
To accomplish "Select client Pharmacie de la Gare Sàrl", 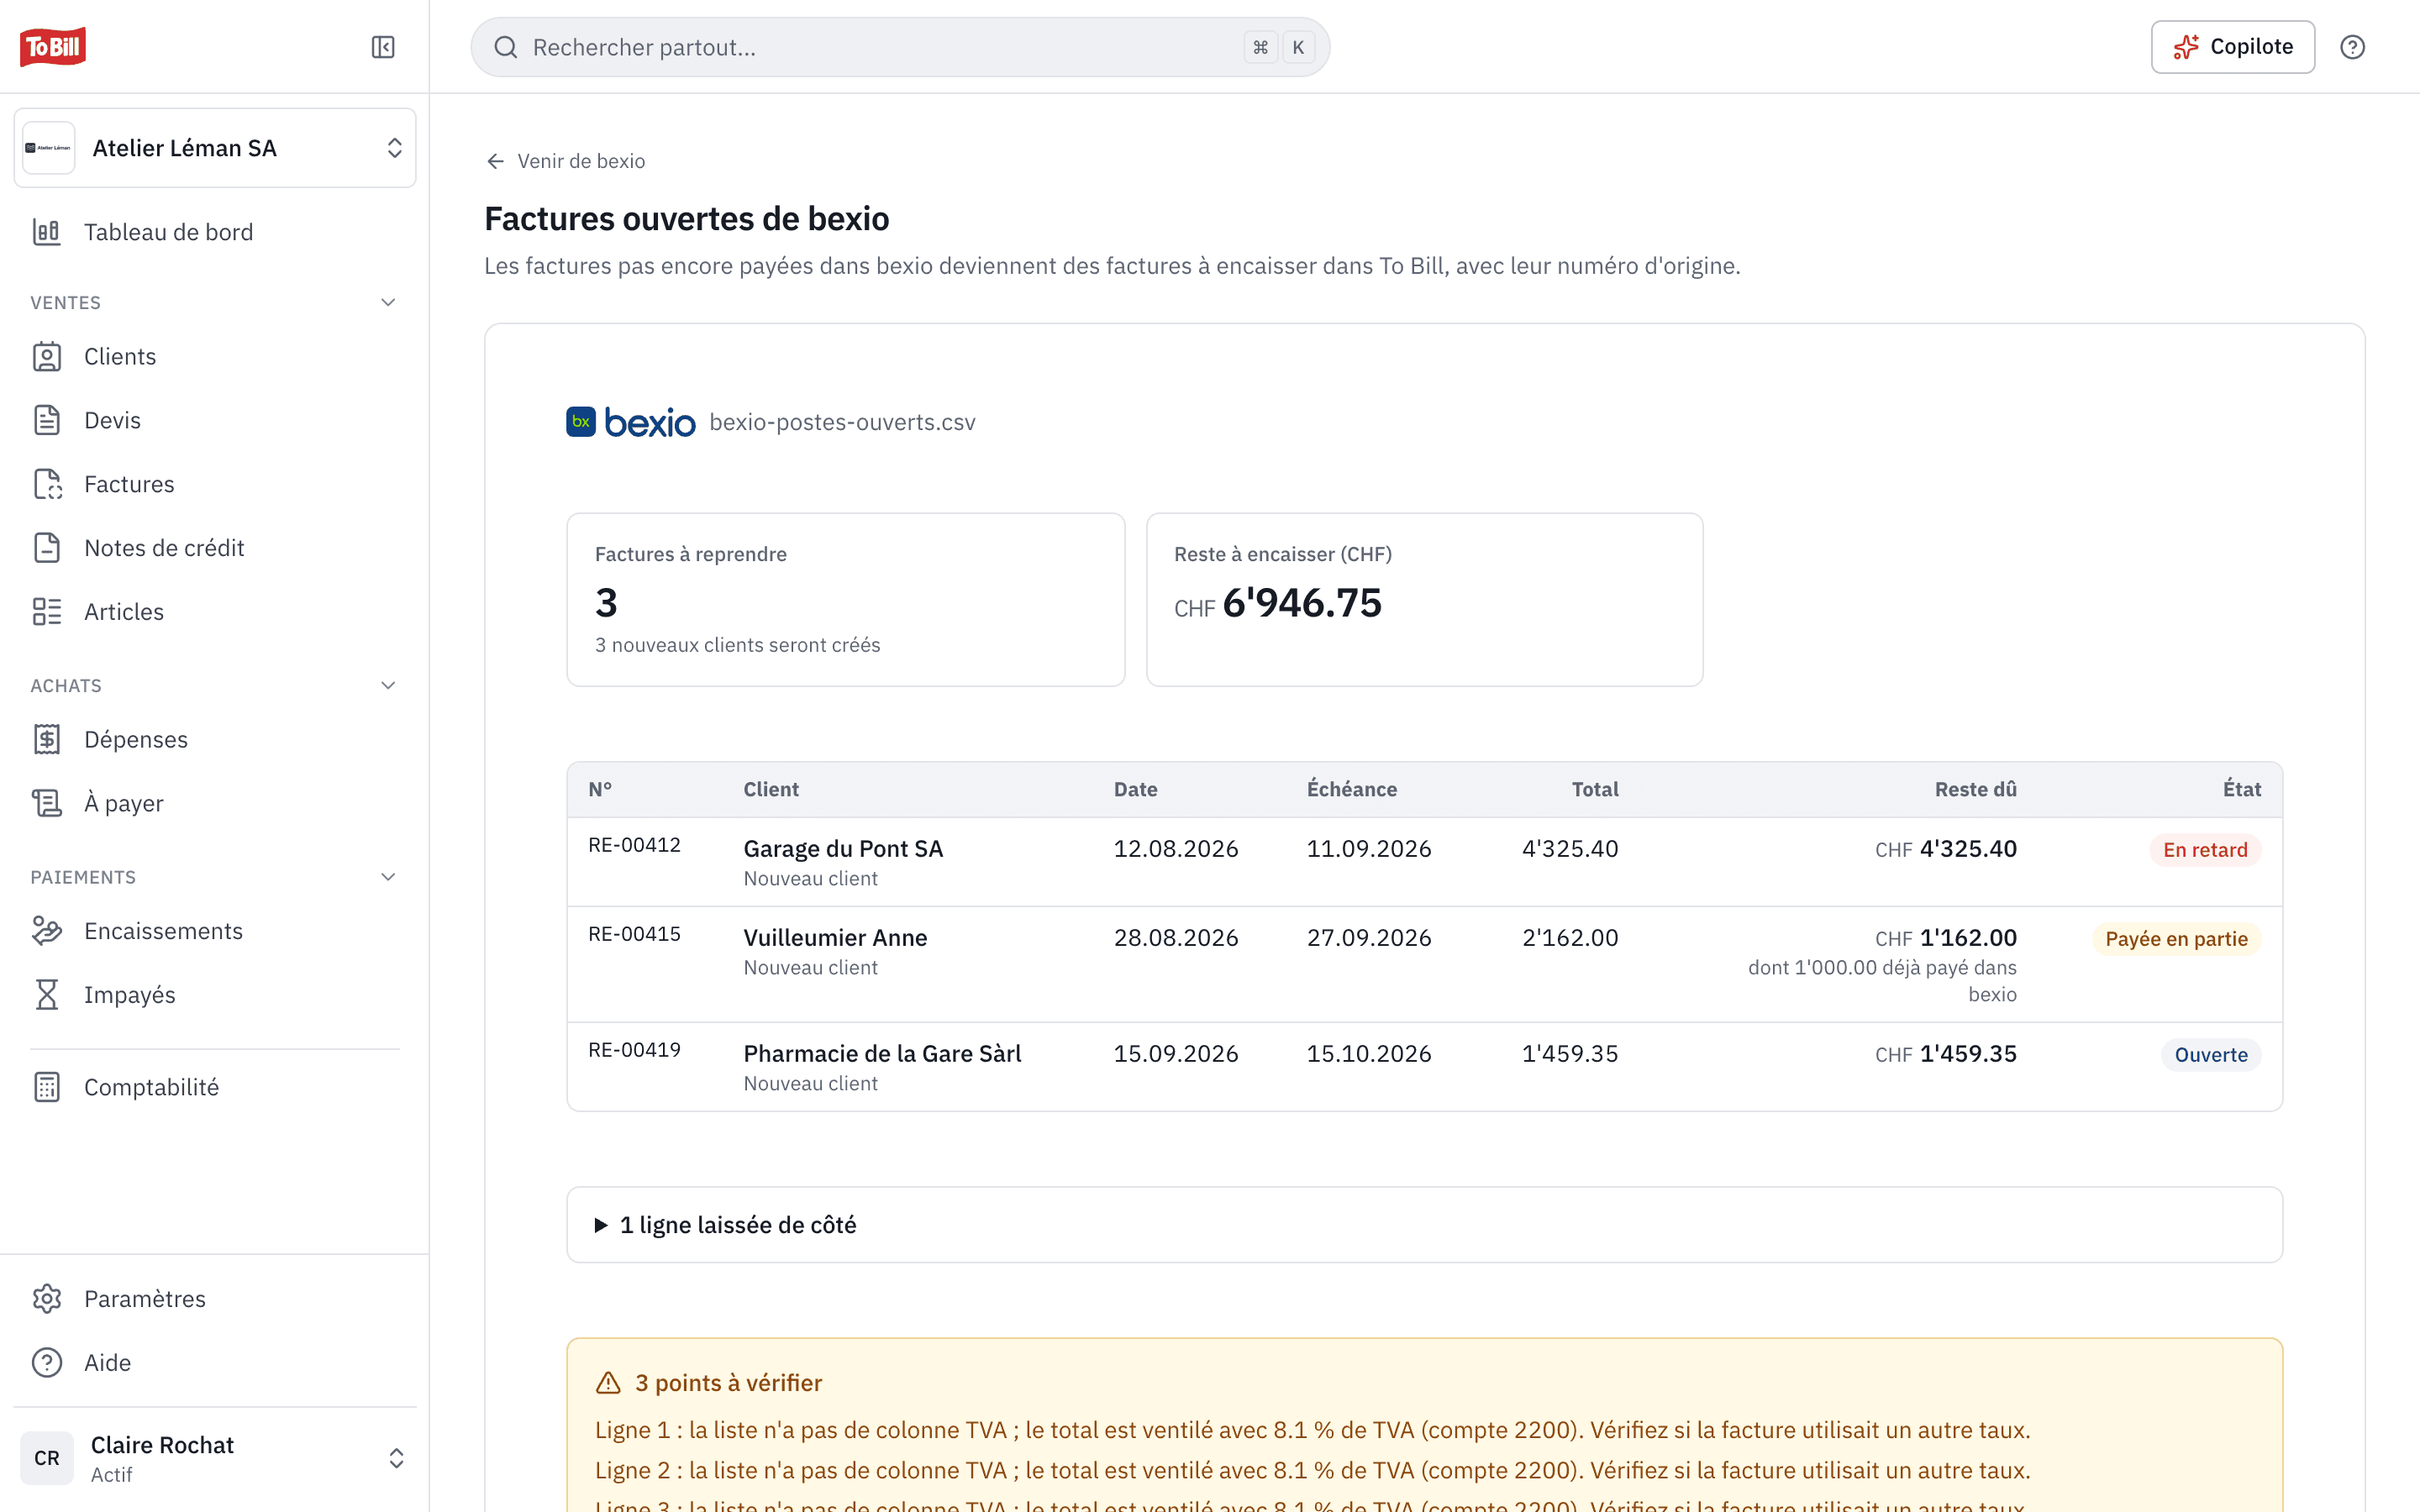I will click(x=882, y=1054).
